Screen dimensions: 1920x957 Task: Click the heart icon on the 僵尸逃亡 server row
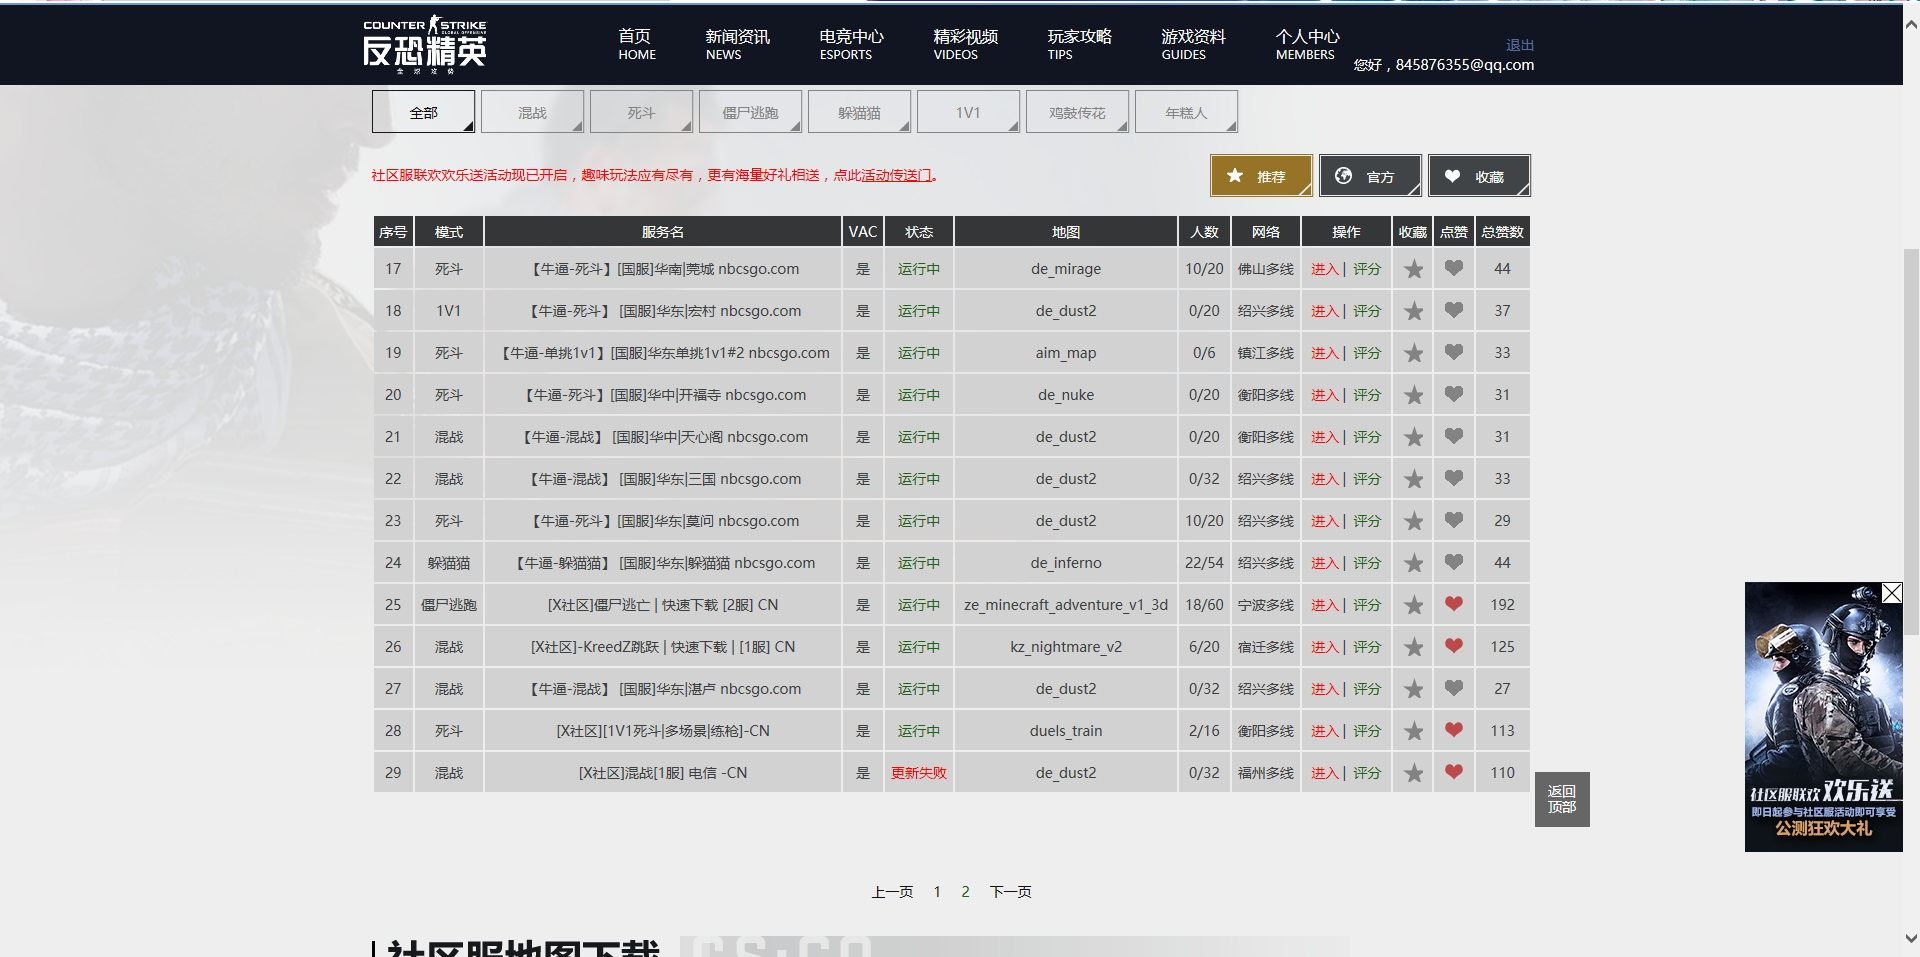(x=1453, y=604)
